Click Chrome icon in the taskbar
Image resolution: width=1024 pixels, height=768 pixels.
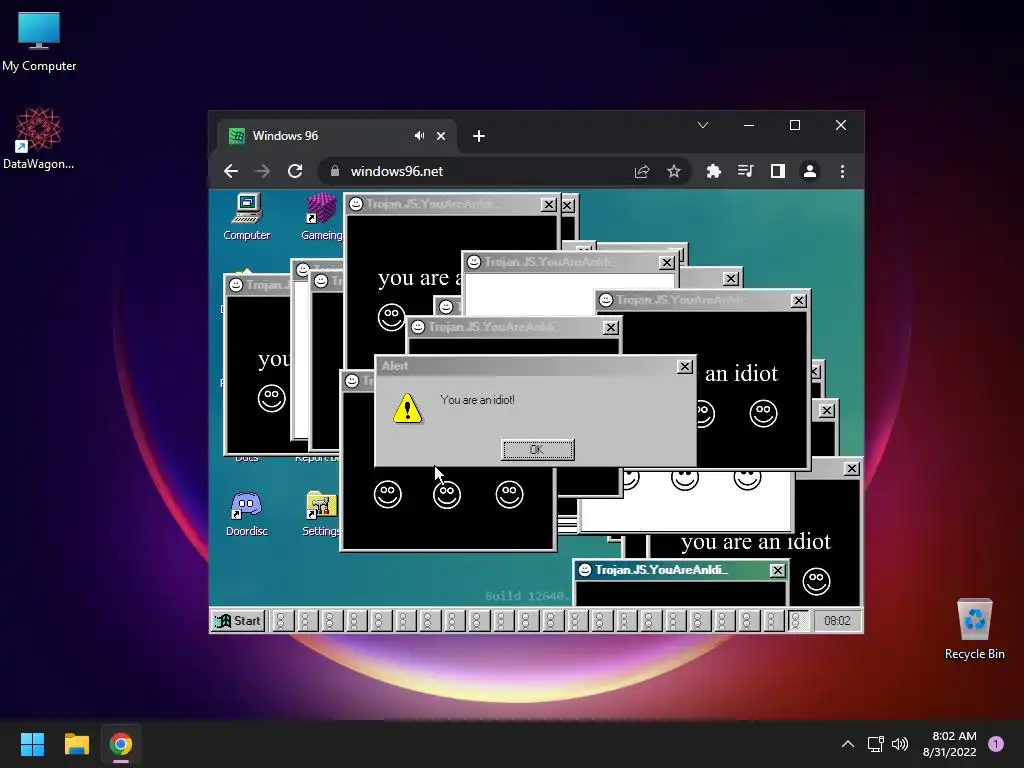(x=121, y=744)
